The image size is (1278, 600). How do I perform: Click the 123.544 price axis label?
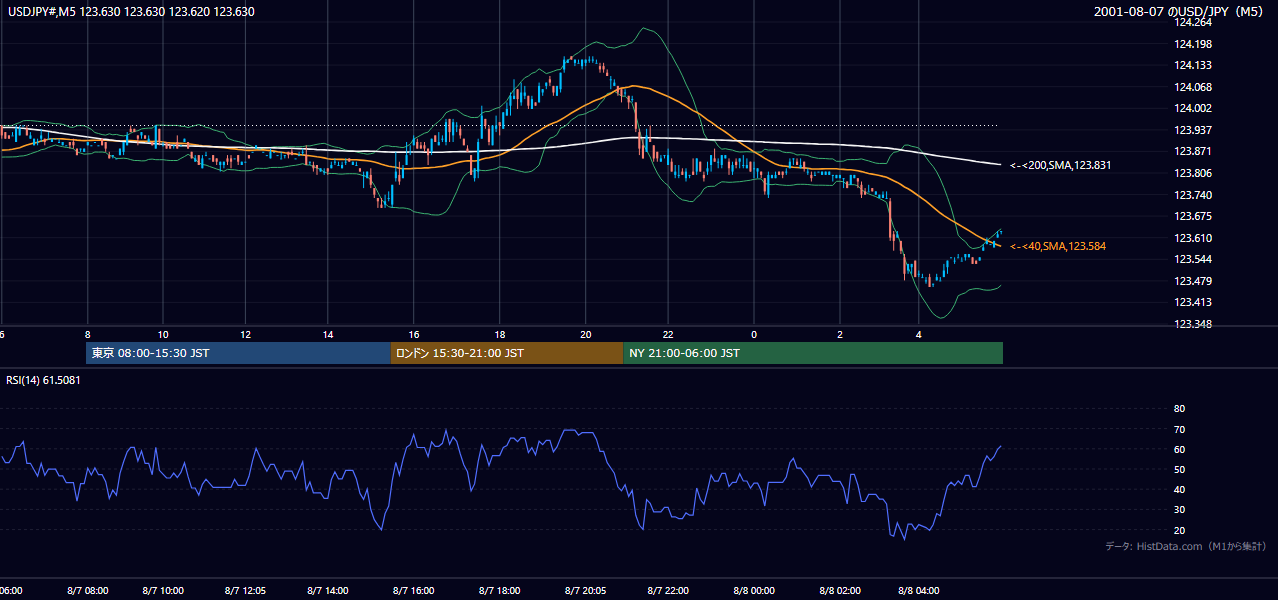pyautogui.click(x=1192, y=259)
